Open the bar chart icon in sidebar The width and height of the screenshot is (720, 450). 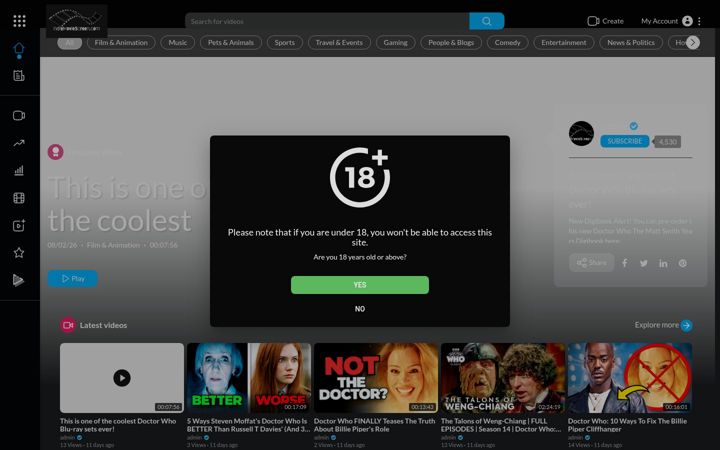coord(19,171)
